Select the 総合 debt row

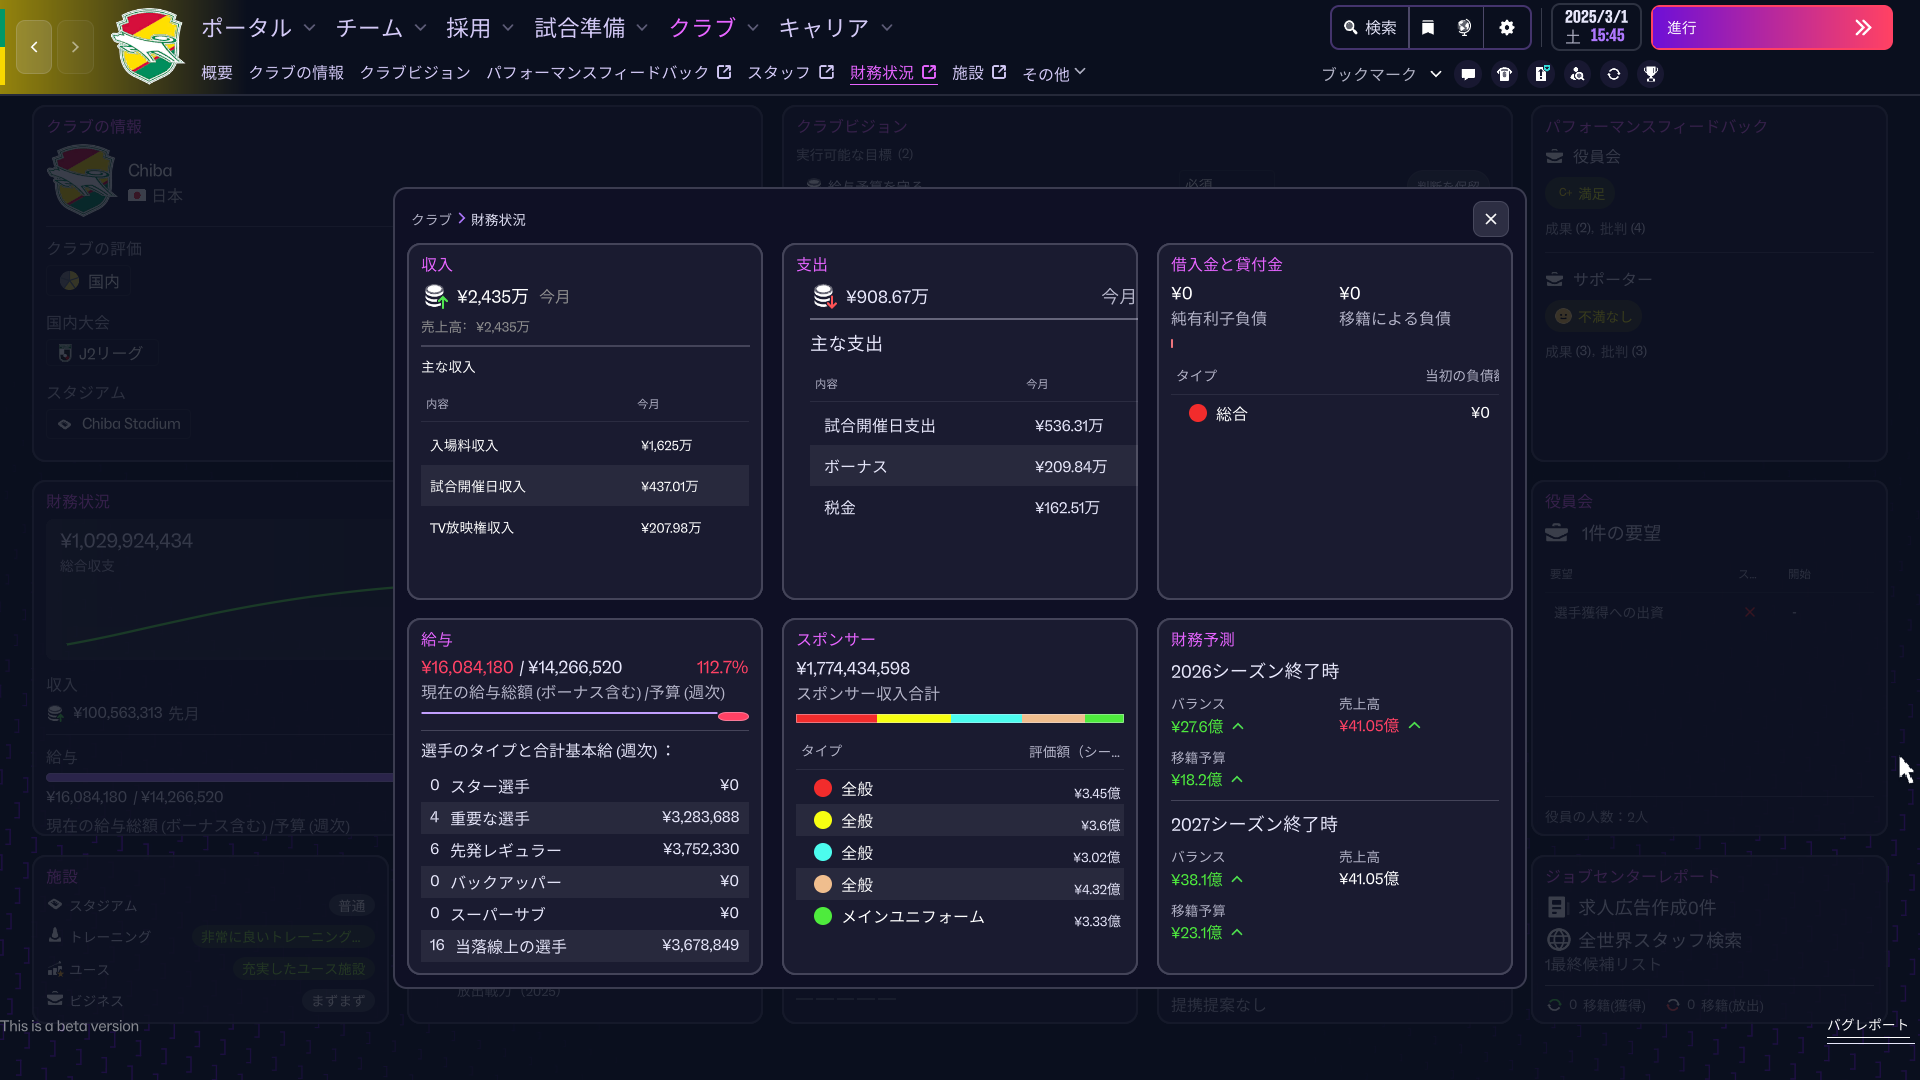pos(1335,413)
